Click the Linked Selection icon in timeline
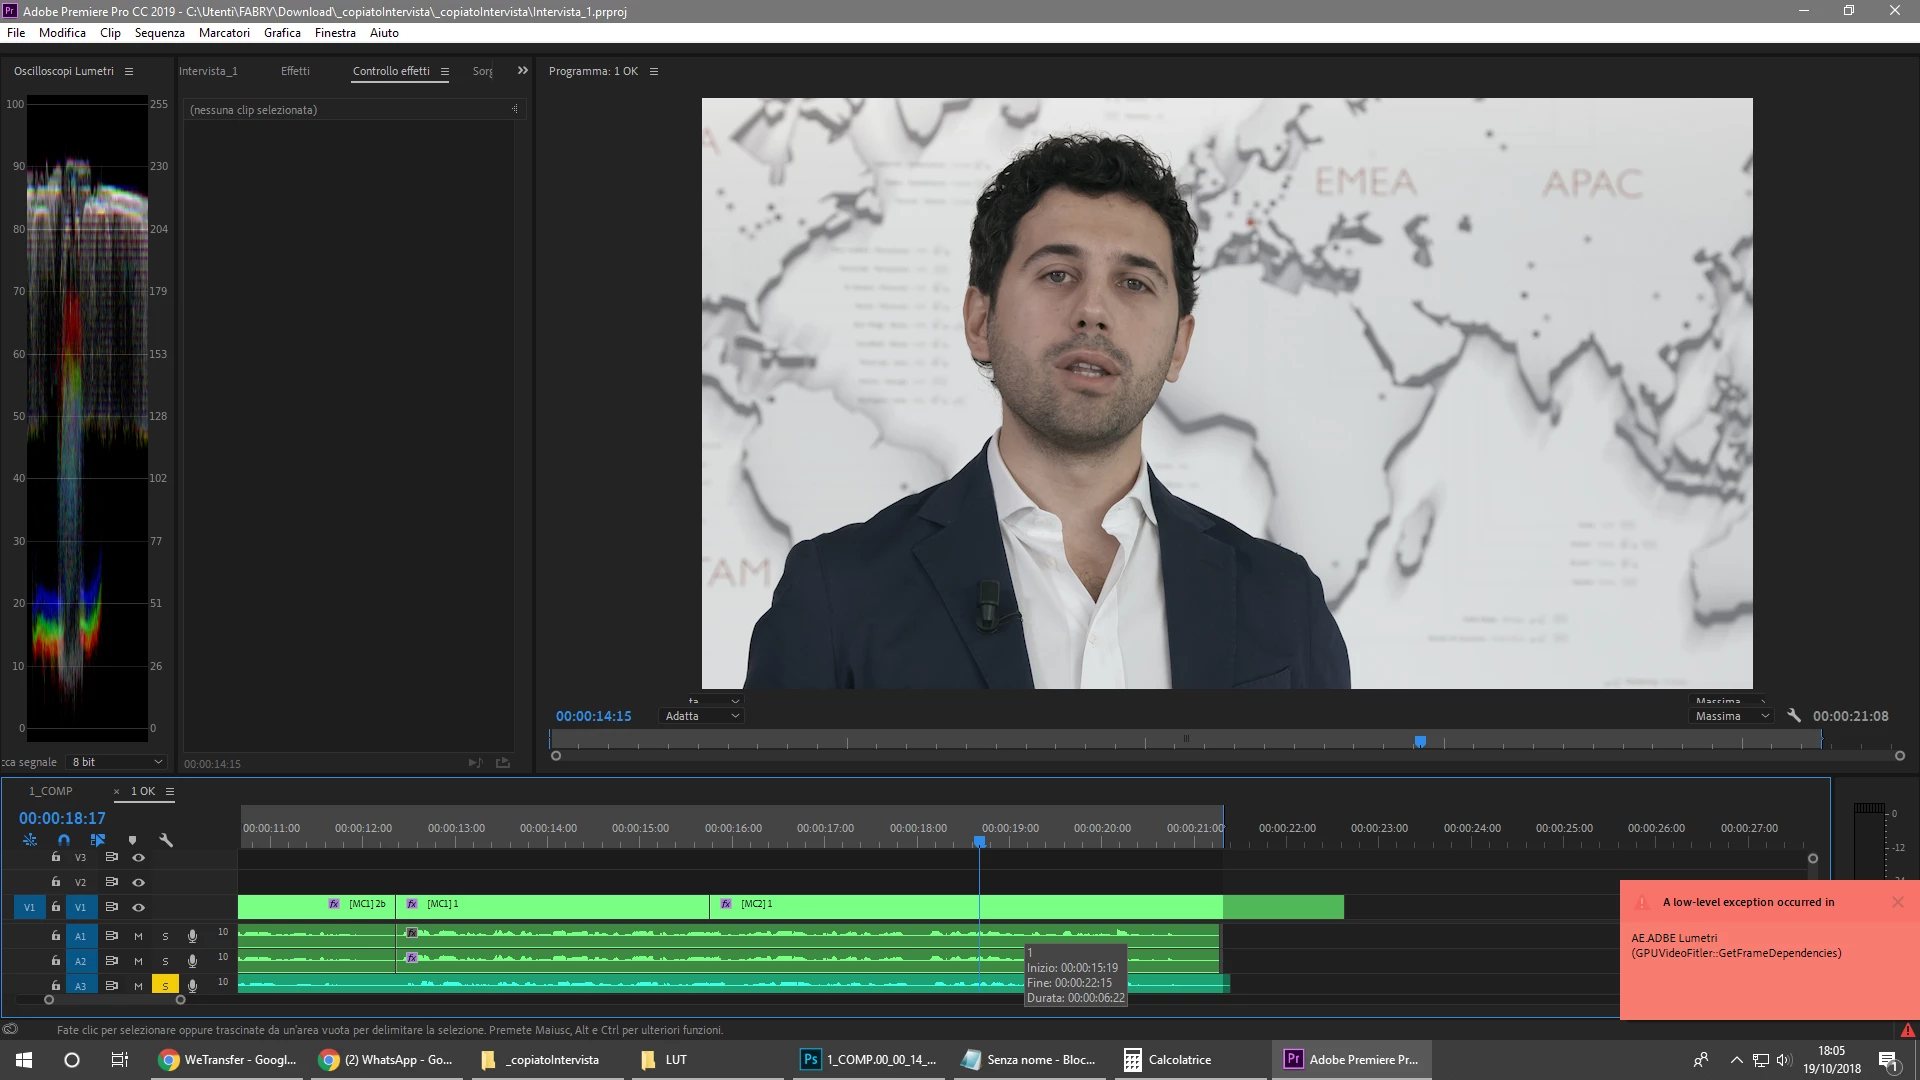 [98, 840]
